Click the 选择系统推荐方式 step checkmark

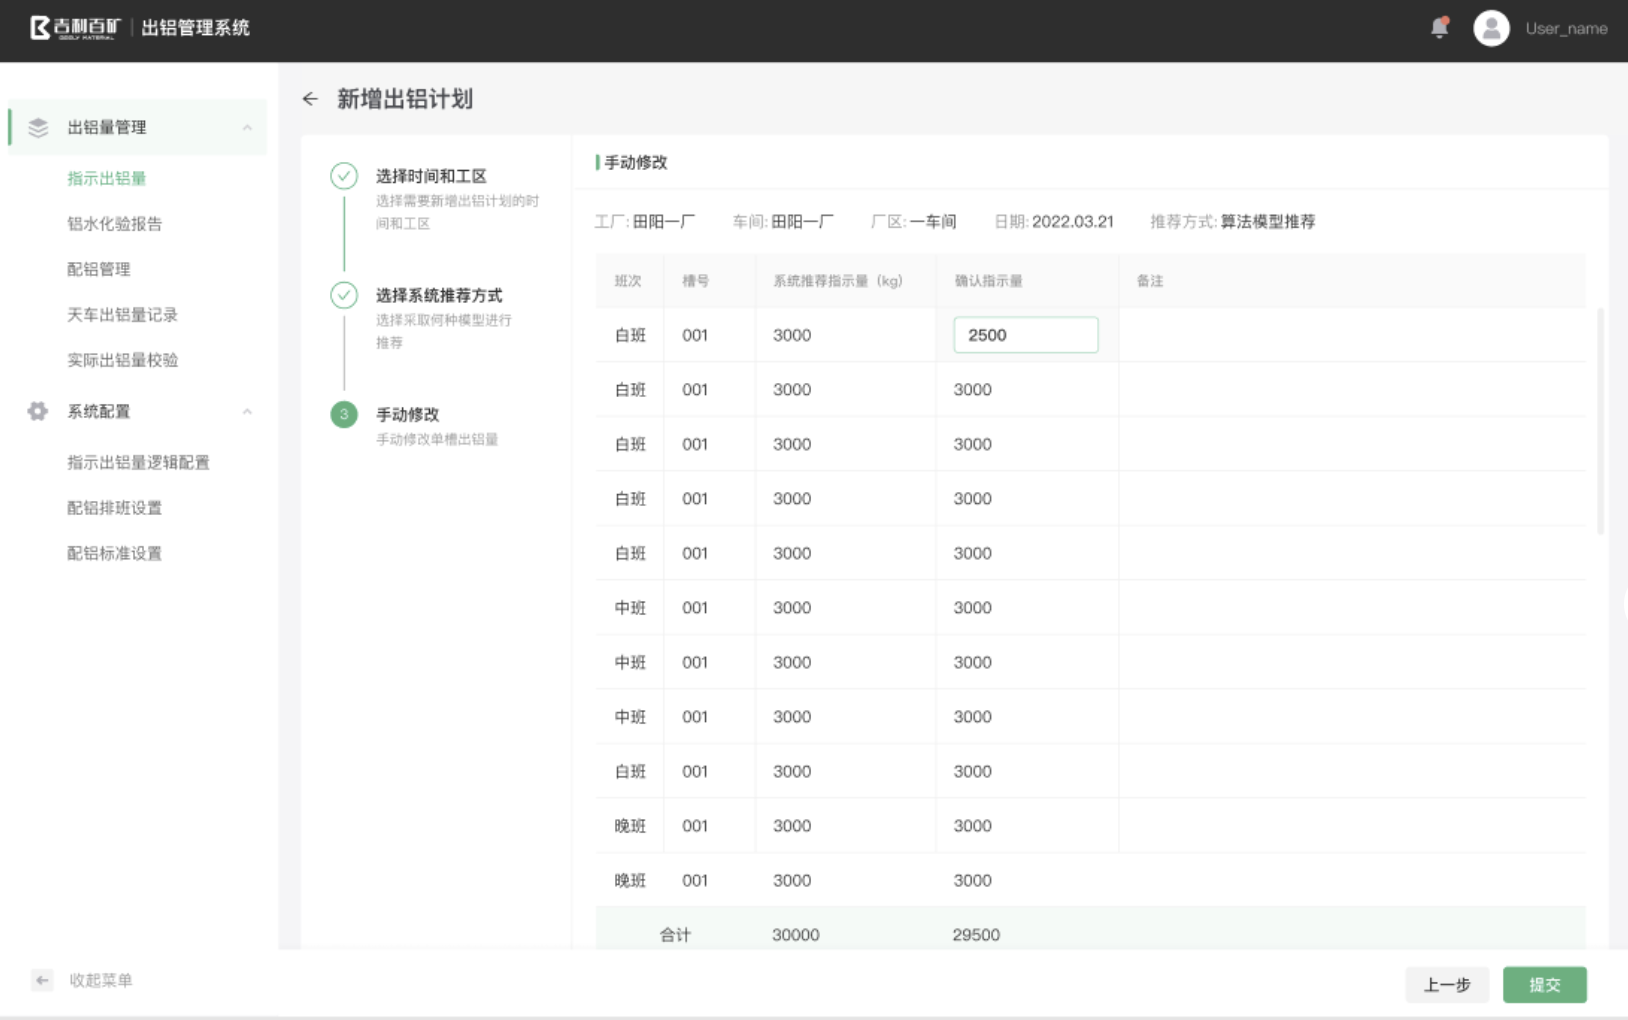tap(344, 296)
